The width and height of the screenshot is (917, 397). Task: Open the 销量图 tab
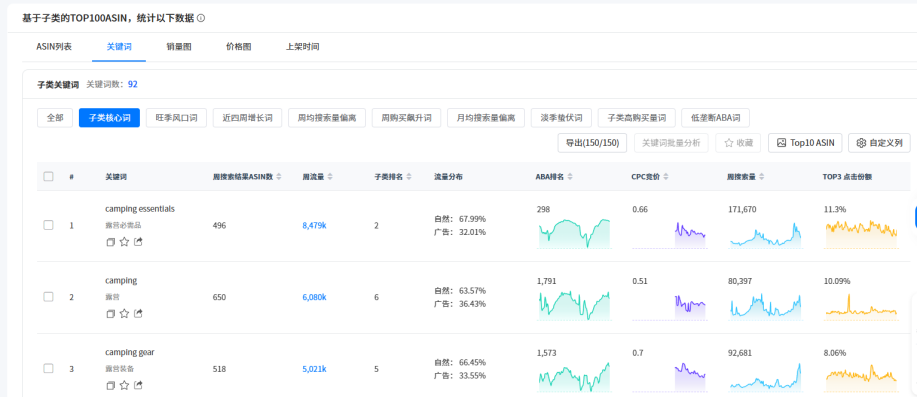(x=178, y=47)
